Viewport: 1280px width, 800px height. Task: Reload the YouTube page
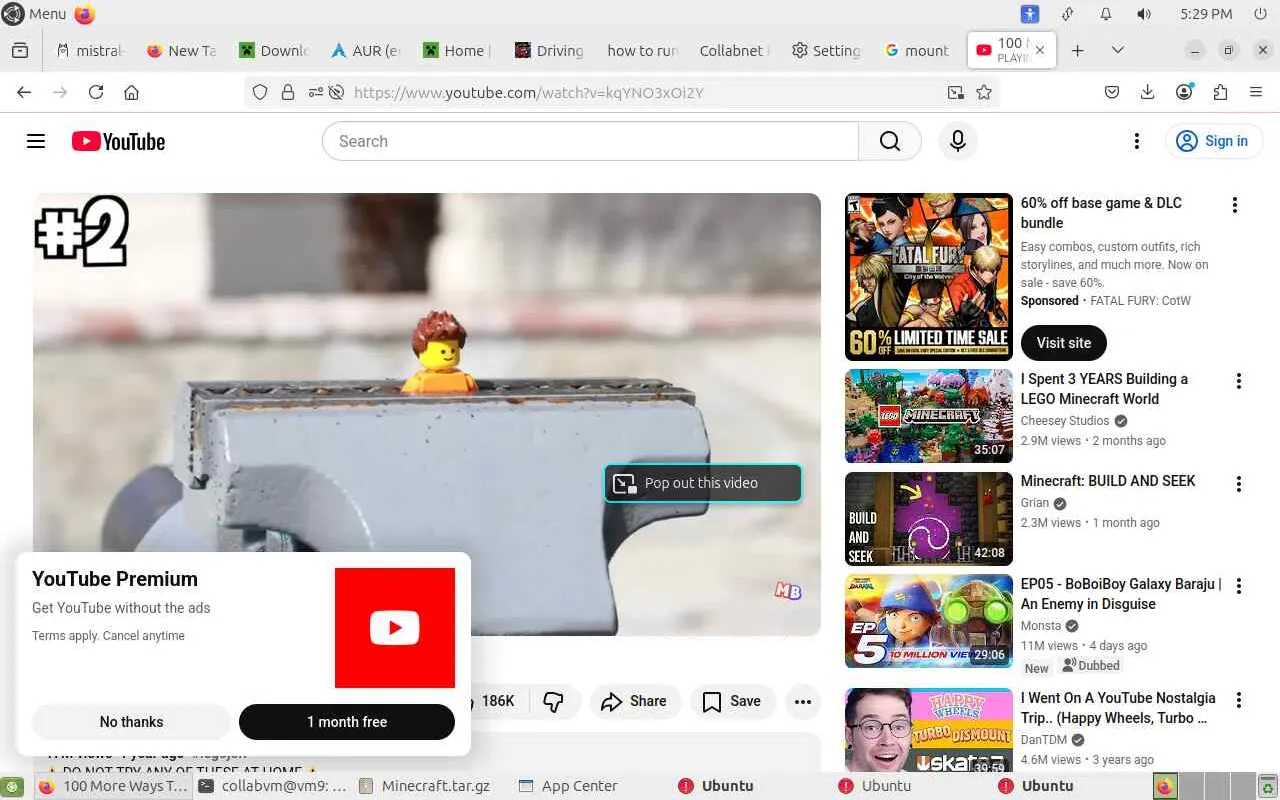96,92
